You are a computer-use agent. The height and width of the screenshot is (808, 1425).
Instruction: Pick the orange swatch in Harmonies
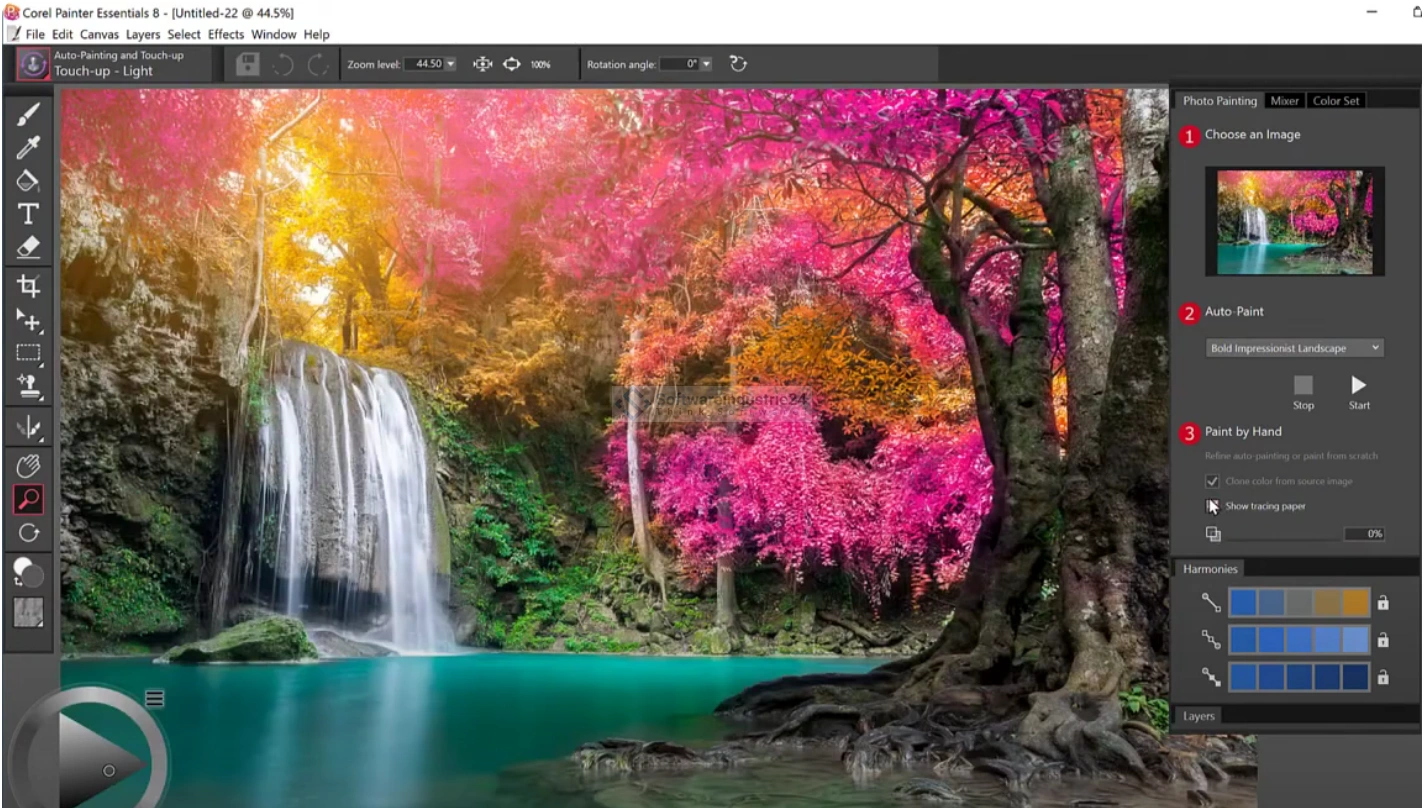pos(1355,602)
